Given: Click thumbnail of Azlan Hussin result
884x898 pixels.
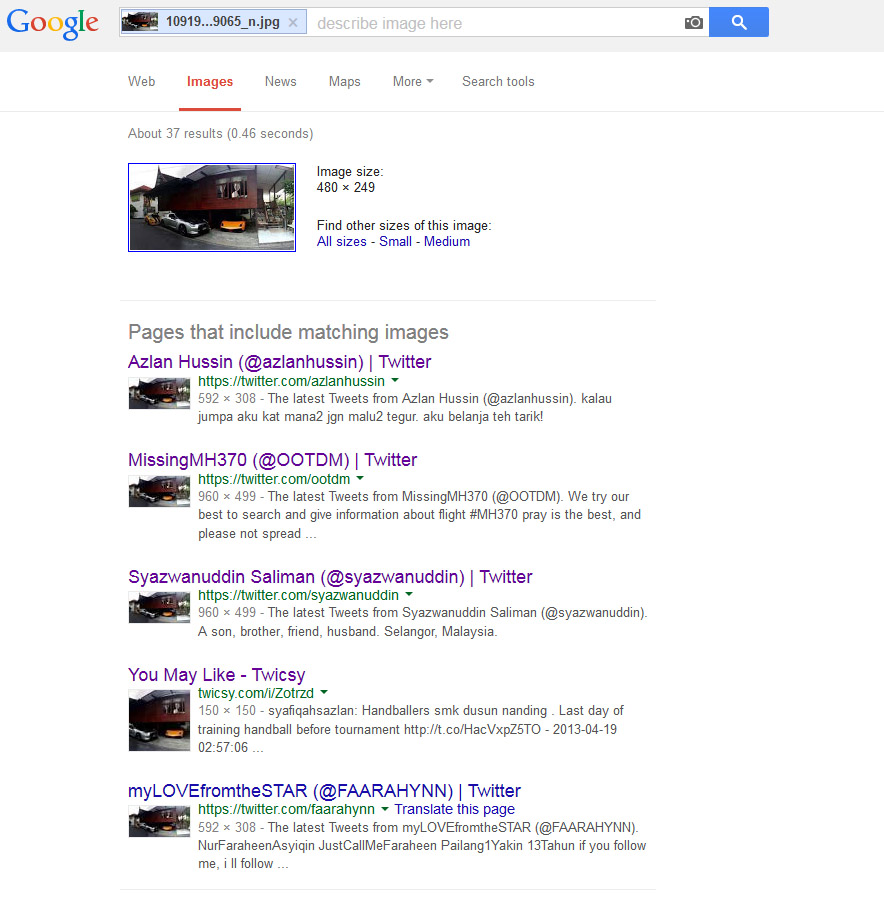Looking at the screenshot, I should (159, 393).
